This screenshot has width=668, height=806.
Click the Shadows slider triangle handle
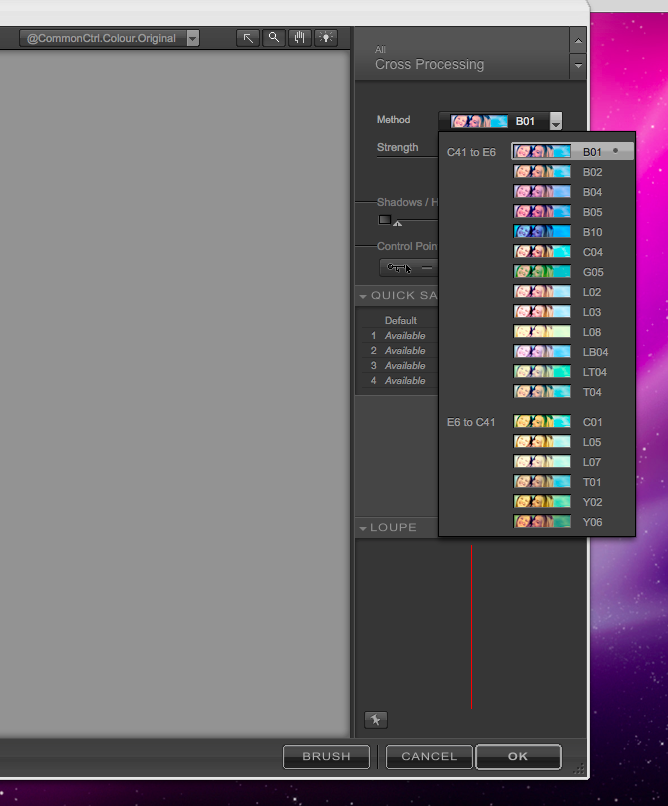398,223
